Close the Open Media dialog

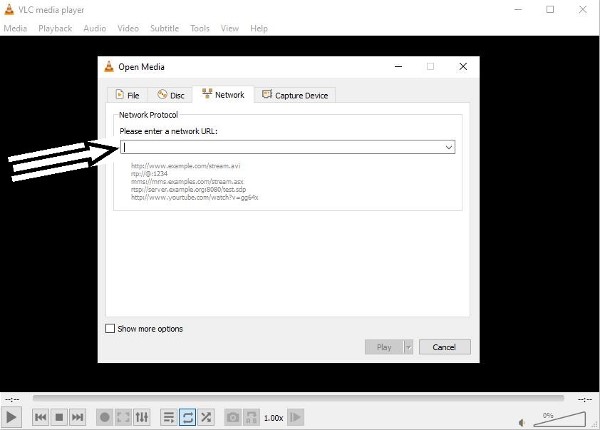click(x=463, y=67)
